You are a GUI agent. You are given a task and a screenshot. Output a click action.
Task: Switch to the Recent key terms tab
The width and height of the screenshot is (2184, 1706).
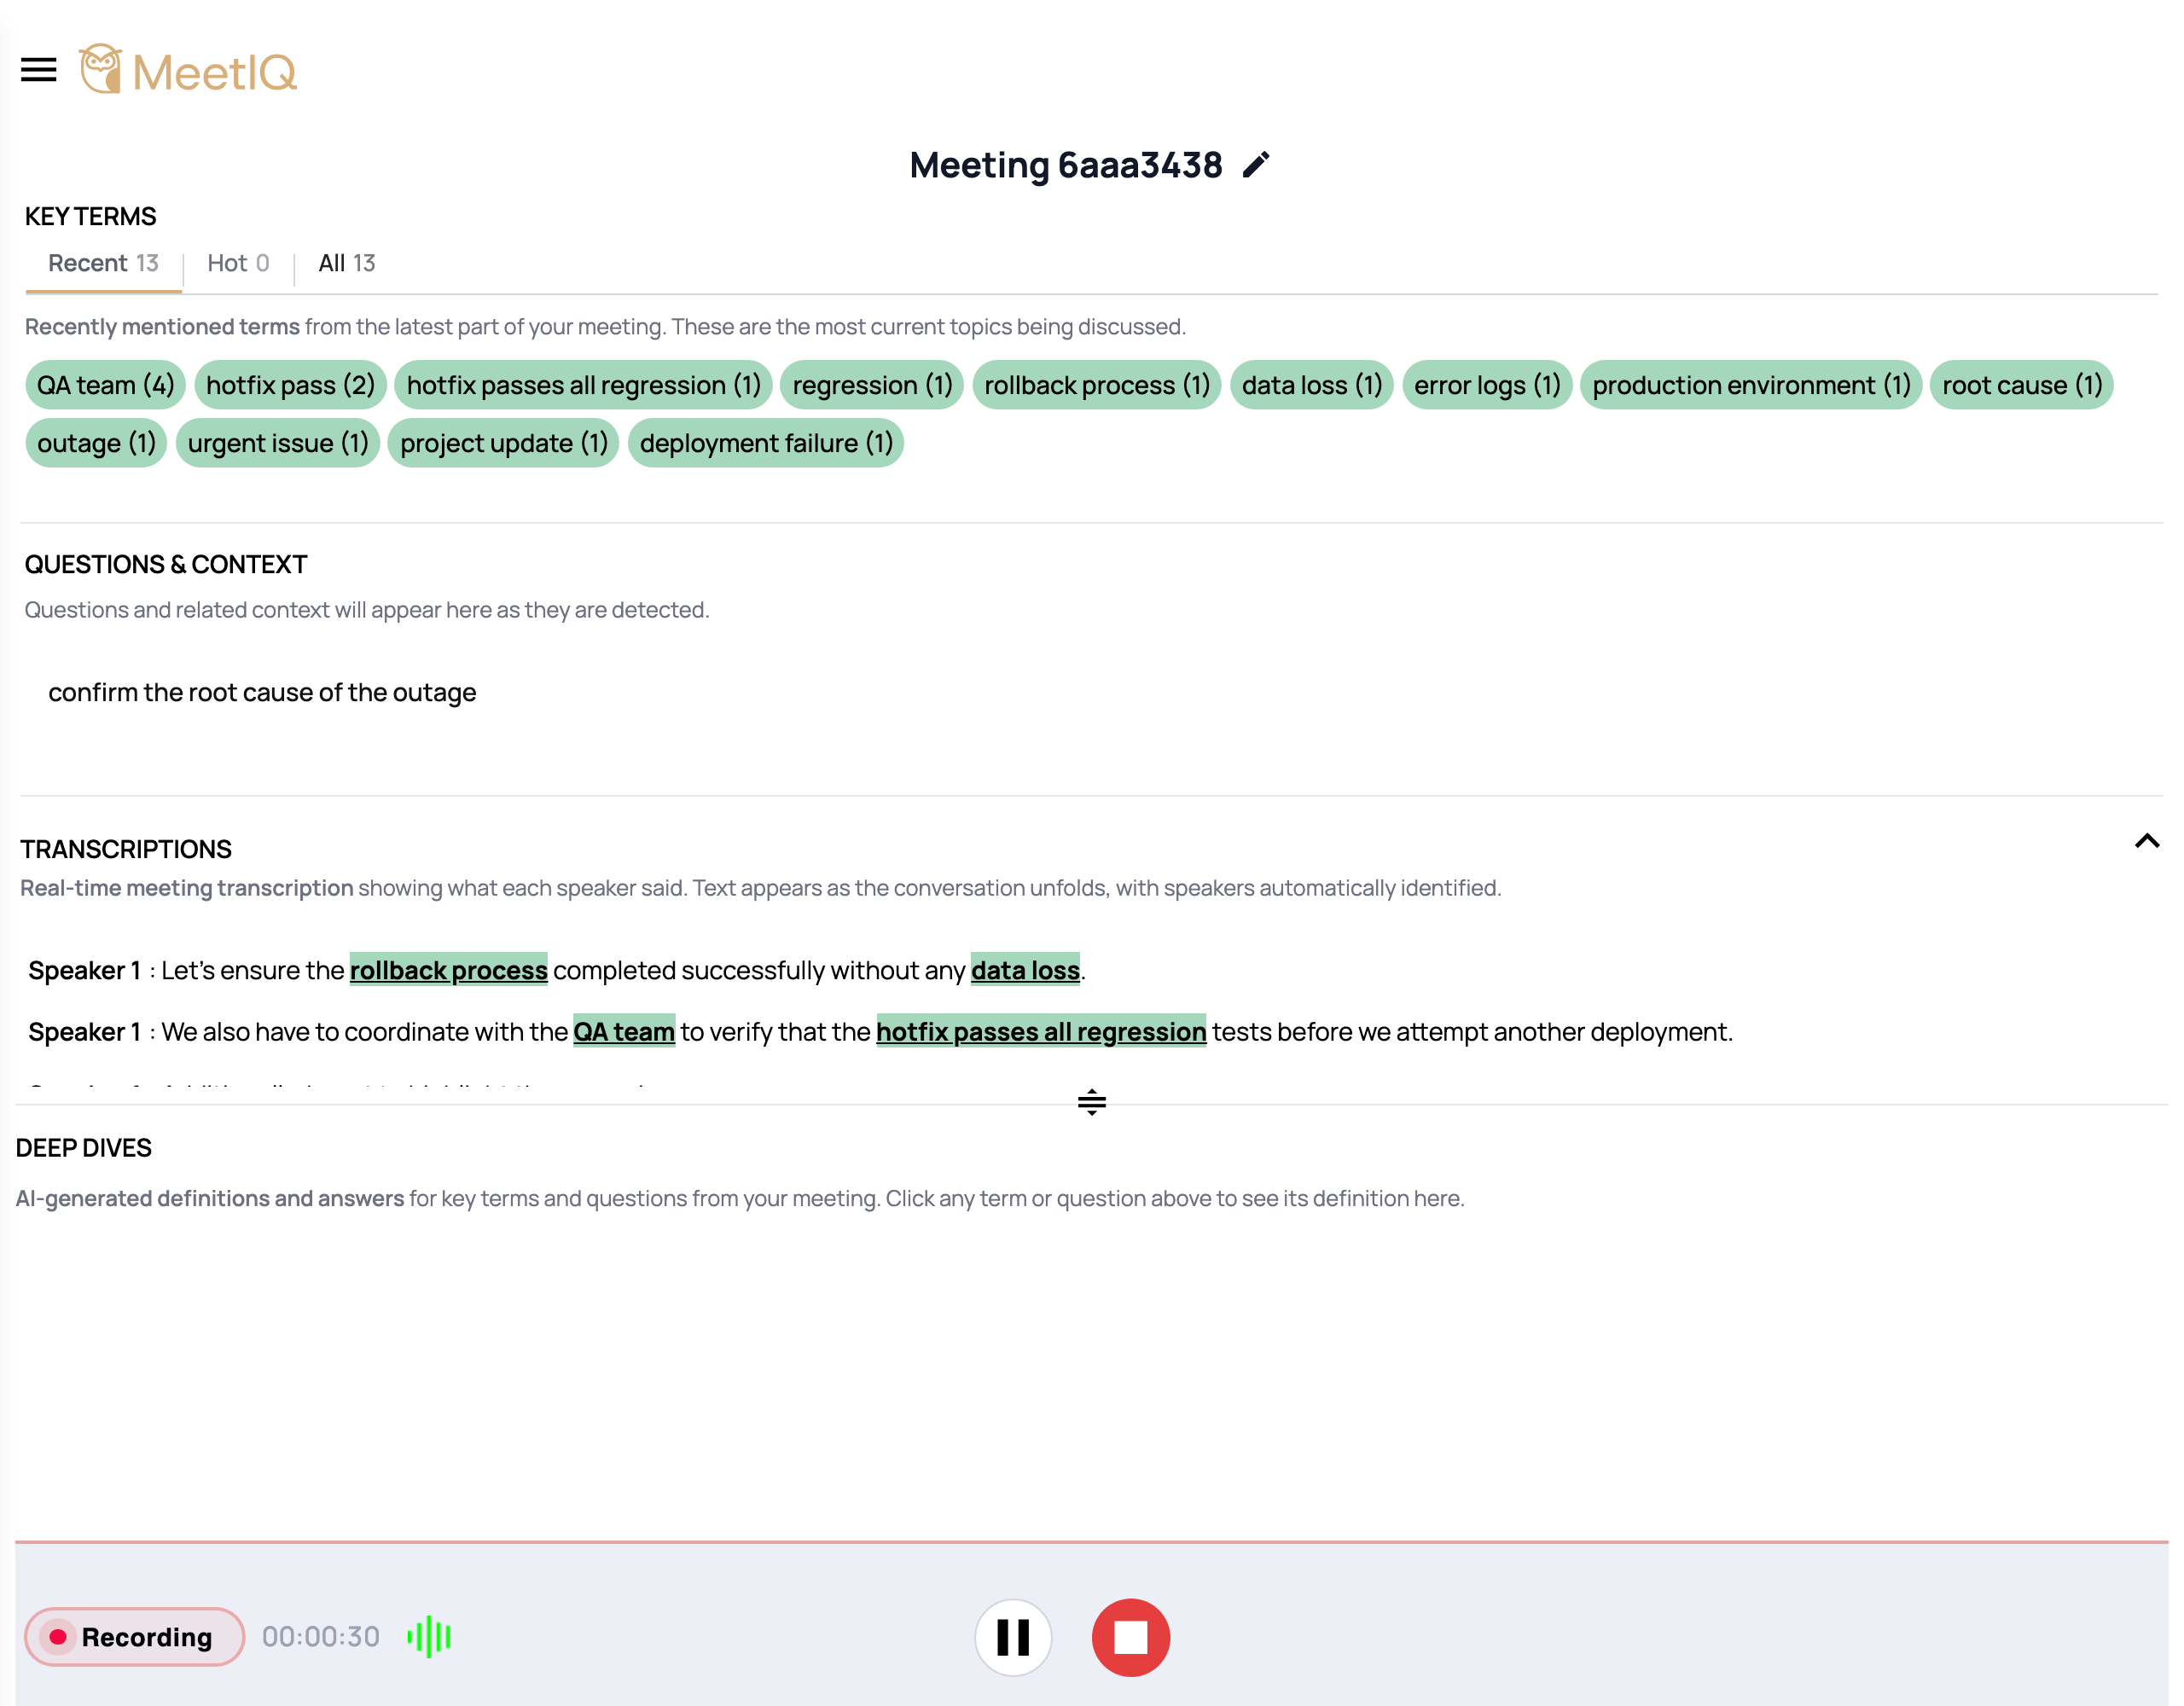103,263
